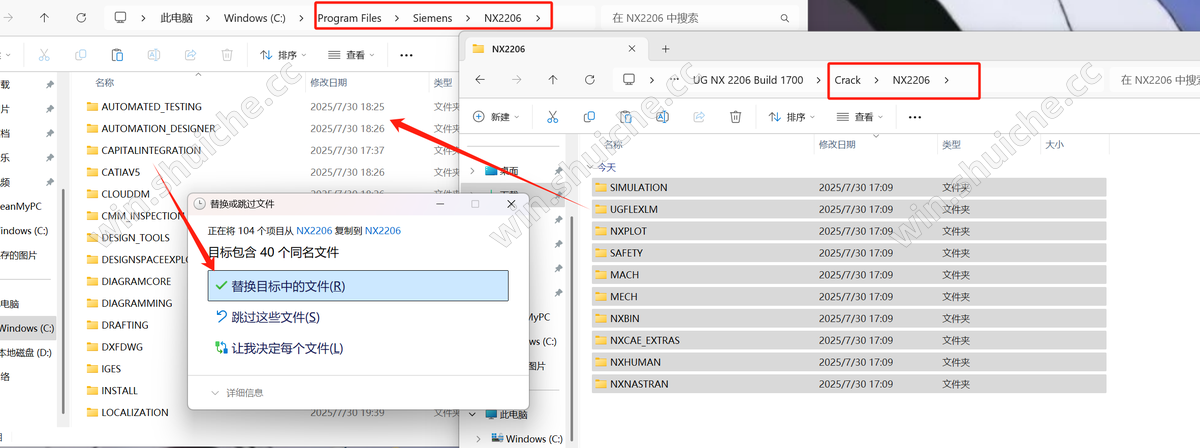
Task: Click the Paste icon in the left window toolbar
Action: pos(118,55)
